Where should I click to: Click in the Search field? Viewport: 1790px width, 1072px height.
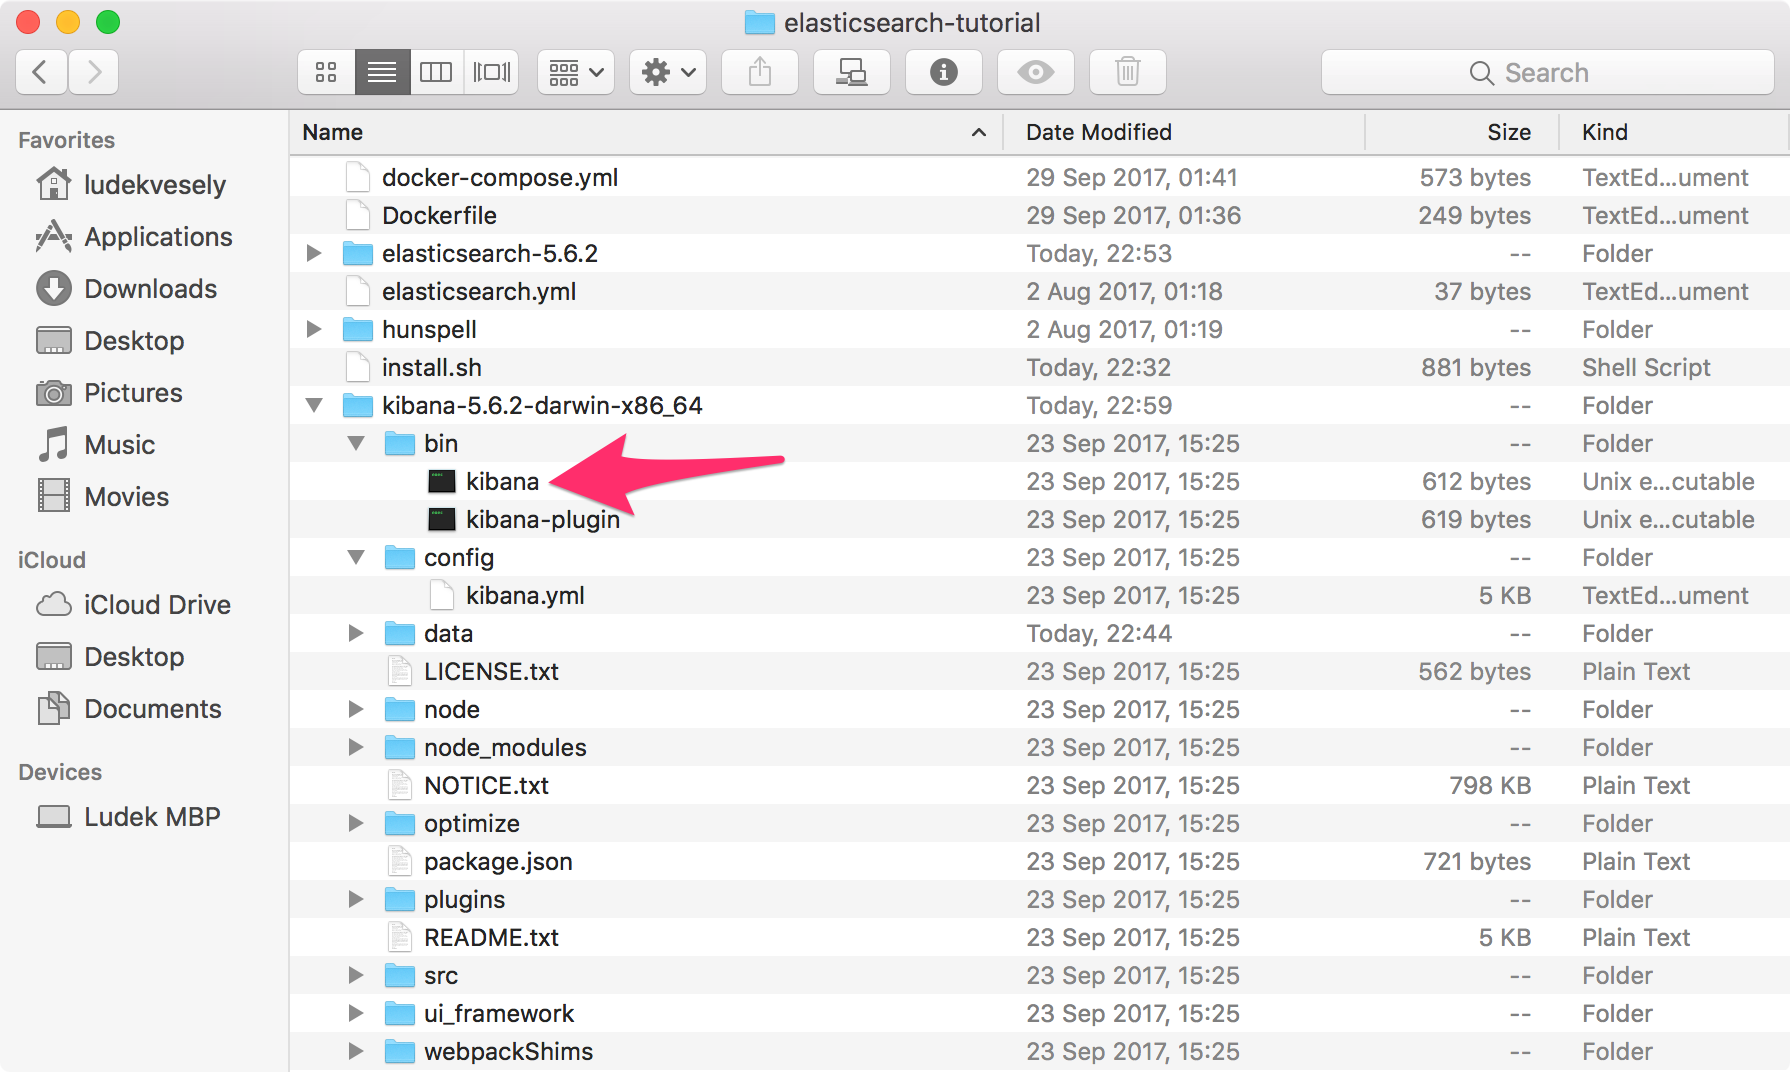(1548, 72)
